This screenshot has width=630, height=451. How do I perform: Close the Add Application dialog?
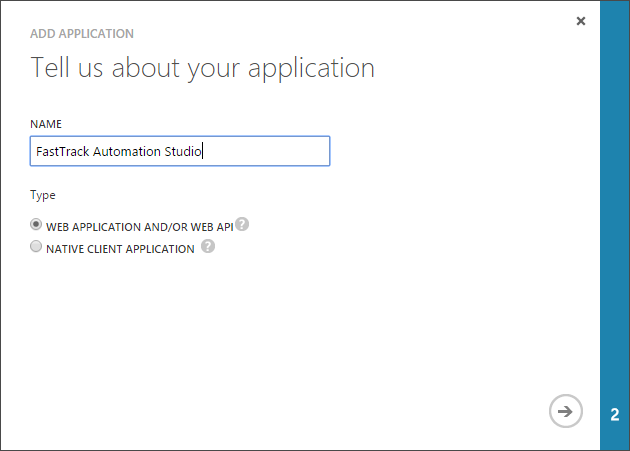(581, 21)
